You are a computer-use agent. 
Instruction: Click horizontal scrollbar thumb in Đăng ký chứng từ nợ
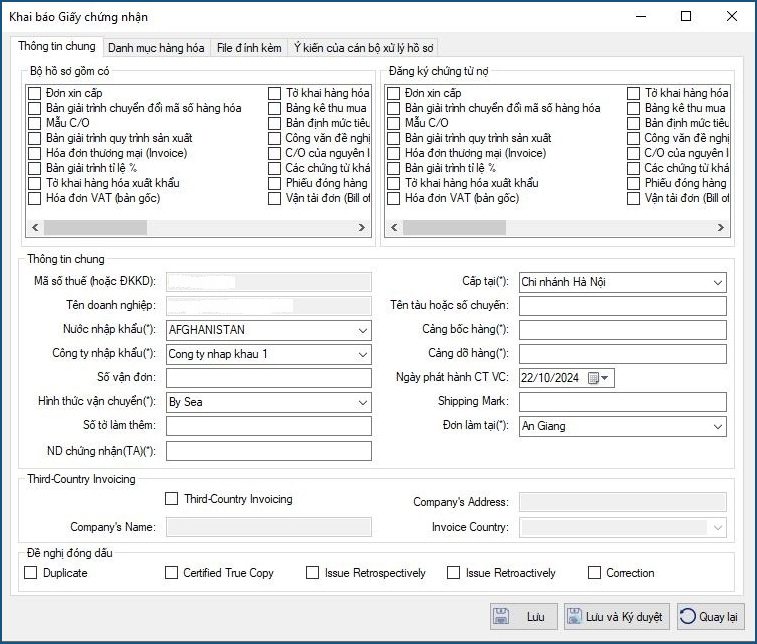(454, 227)
